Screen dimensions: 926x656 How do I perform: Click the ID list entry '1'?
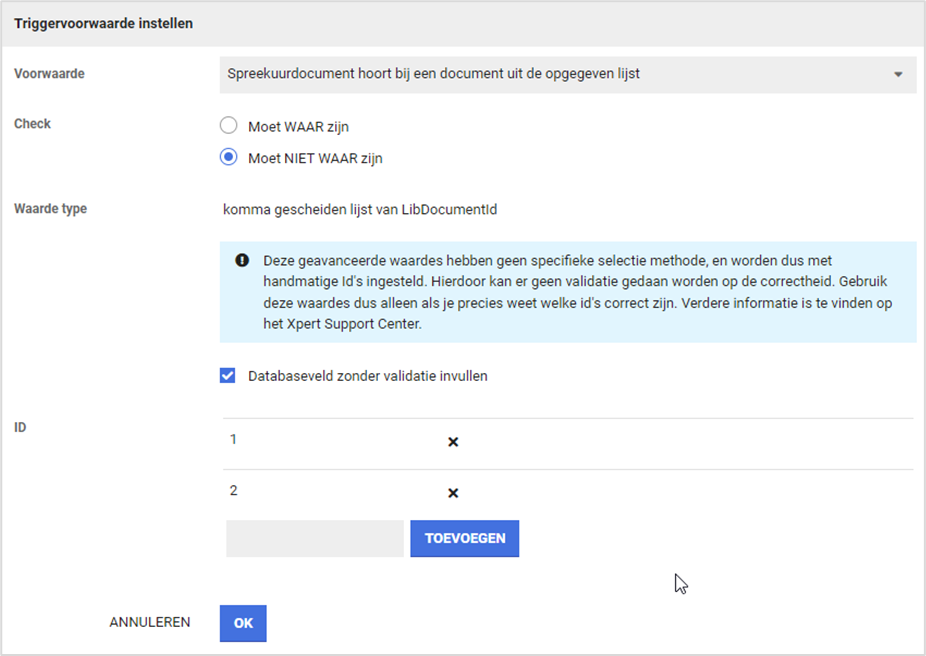(x=234, y=439)
